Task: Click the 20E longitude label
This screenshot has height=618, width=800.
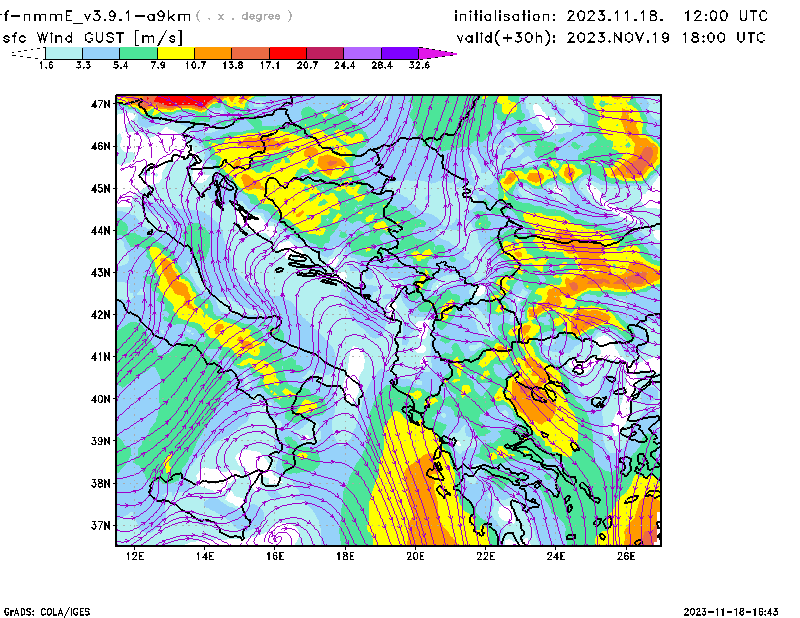Action: point(415,556)
